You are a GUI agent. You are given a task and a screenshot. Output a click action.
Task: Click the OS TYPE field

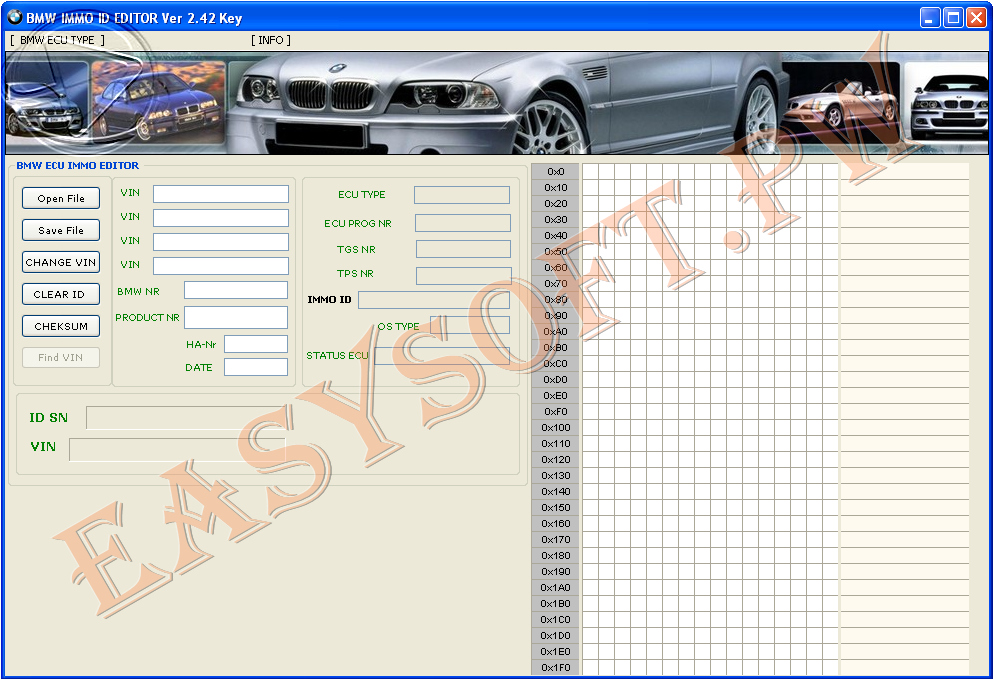pos(470,325)
